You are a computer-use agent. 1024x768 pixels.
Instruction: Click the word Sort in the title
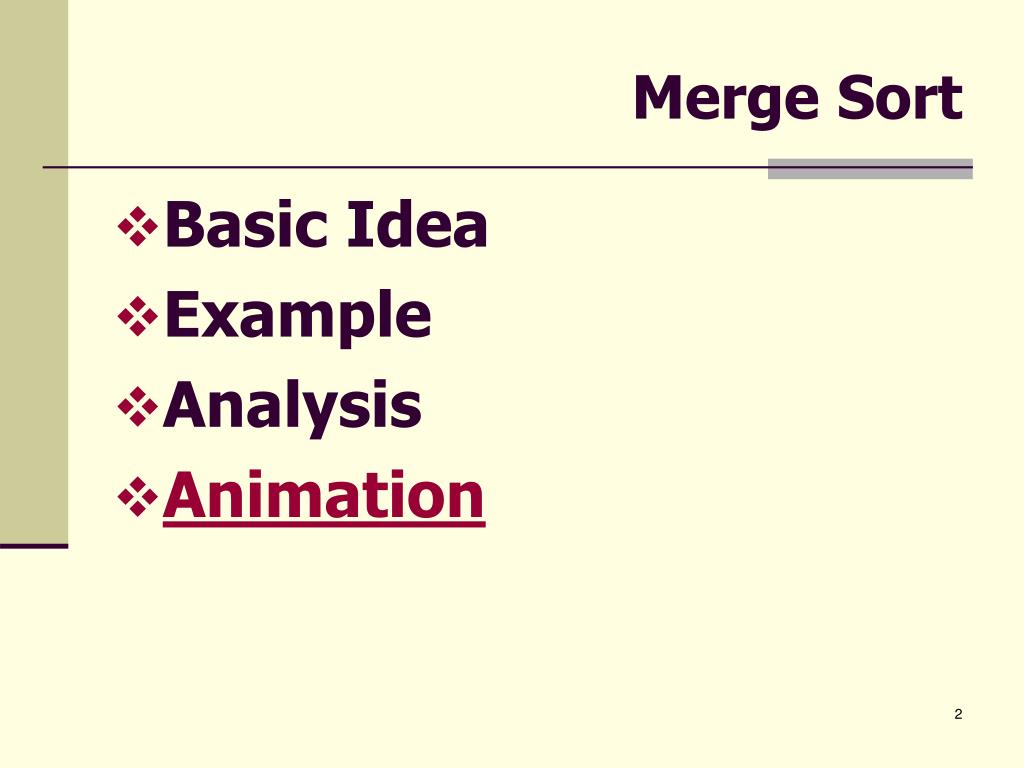click(901, 98)
